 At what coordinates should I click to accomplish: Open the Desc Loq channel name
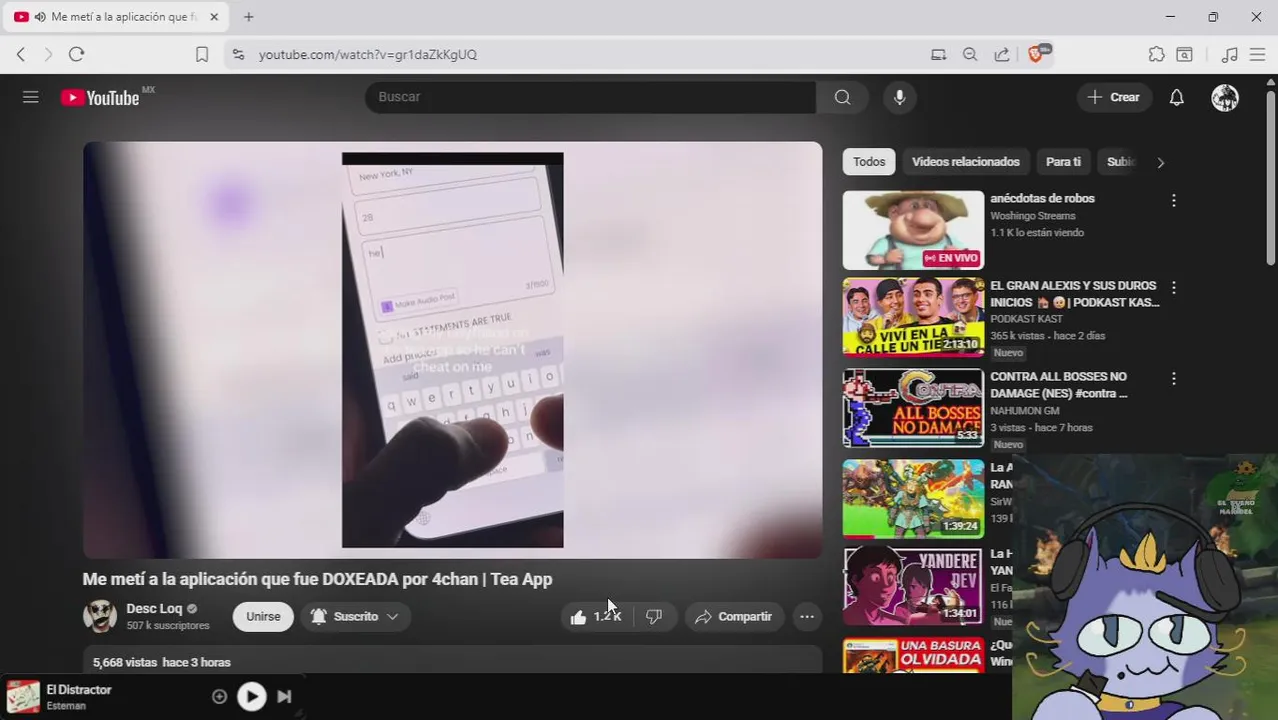(x=154, y=608)
